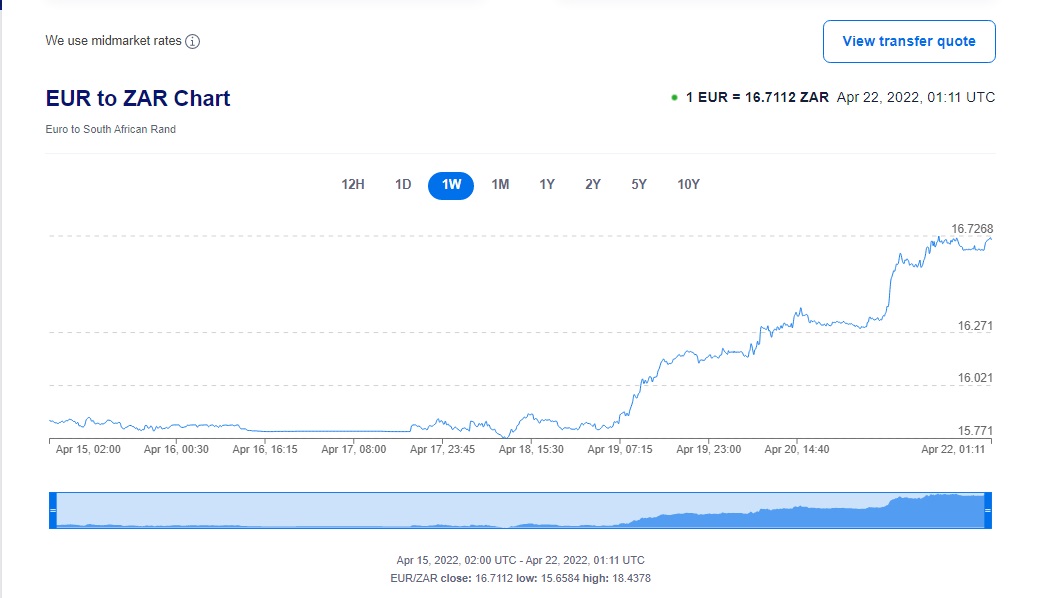Select the 12H time range

pyautogui.click(x=353, y=185)
